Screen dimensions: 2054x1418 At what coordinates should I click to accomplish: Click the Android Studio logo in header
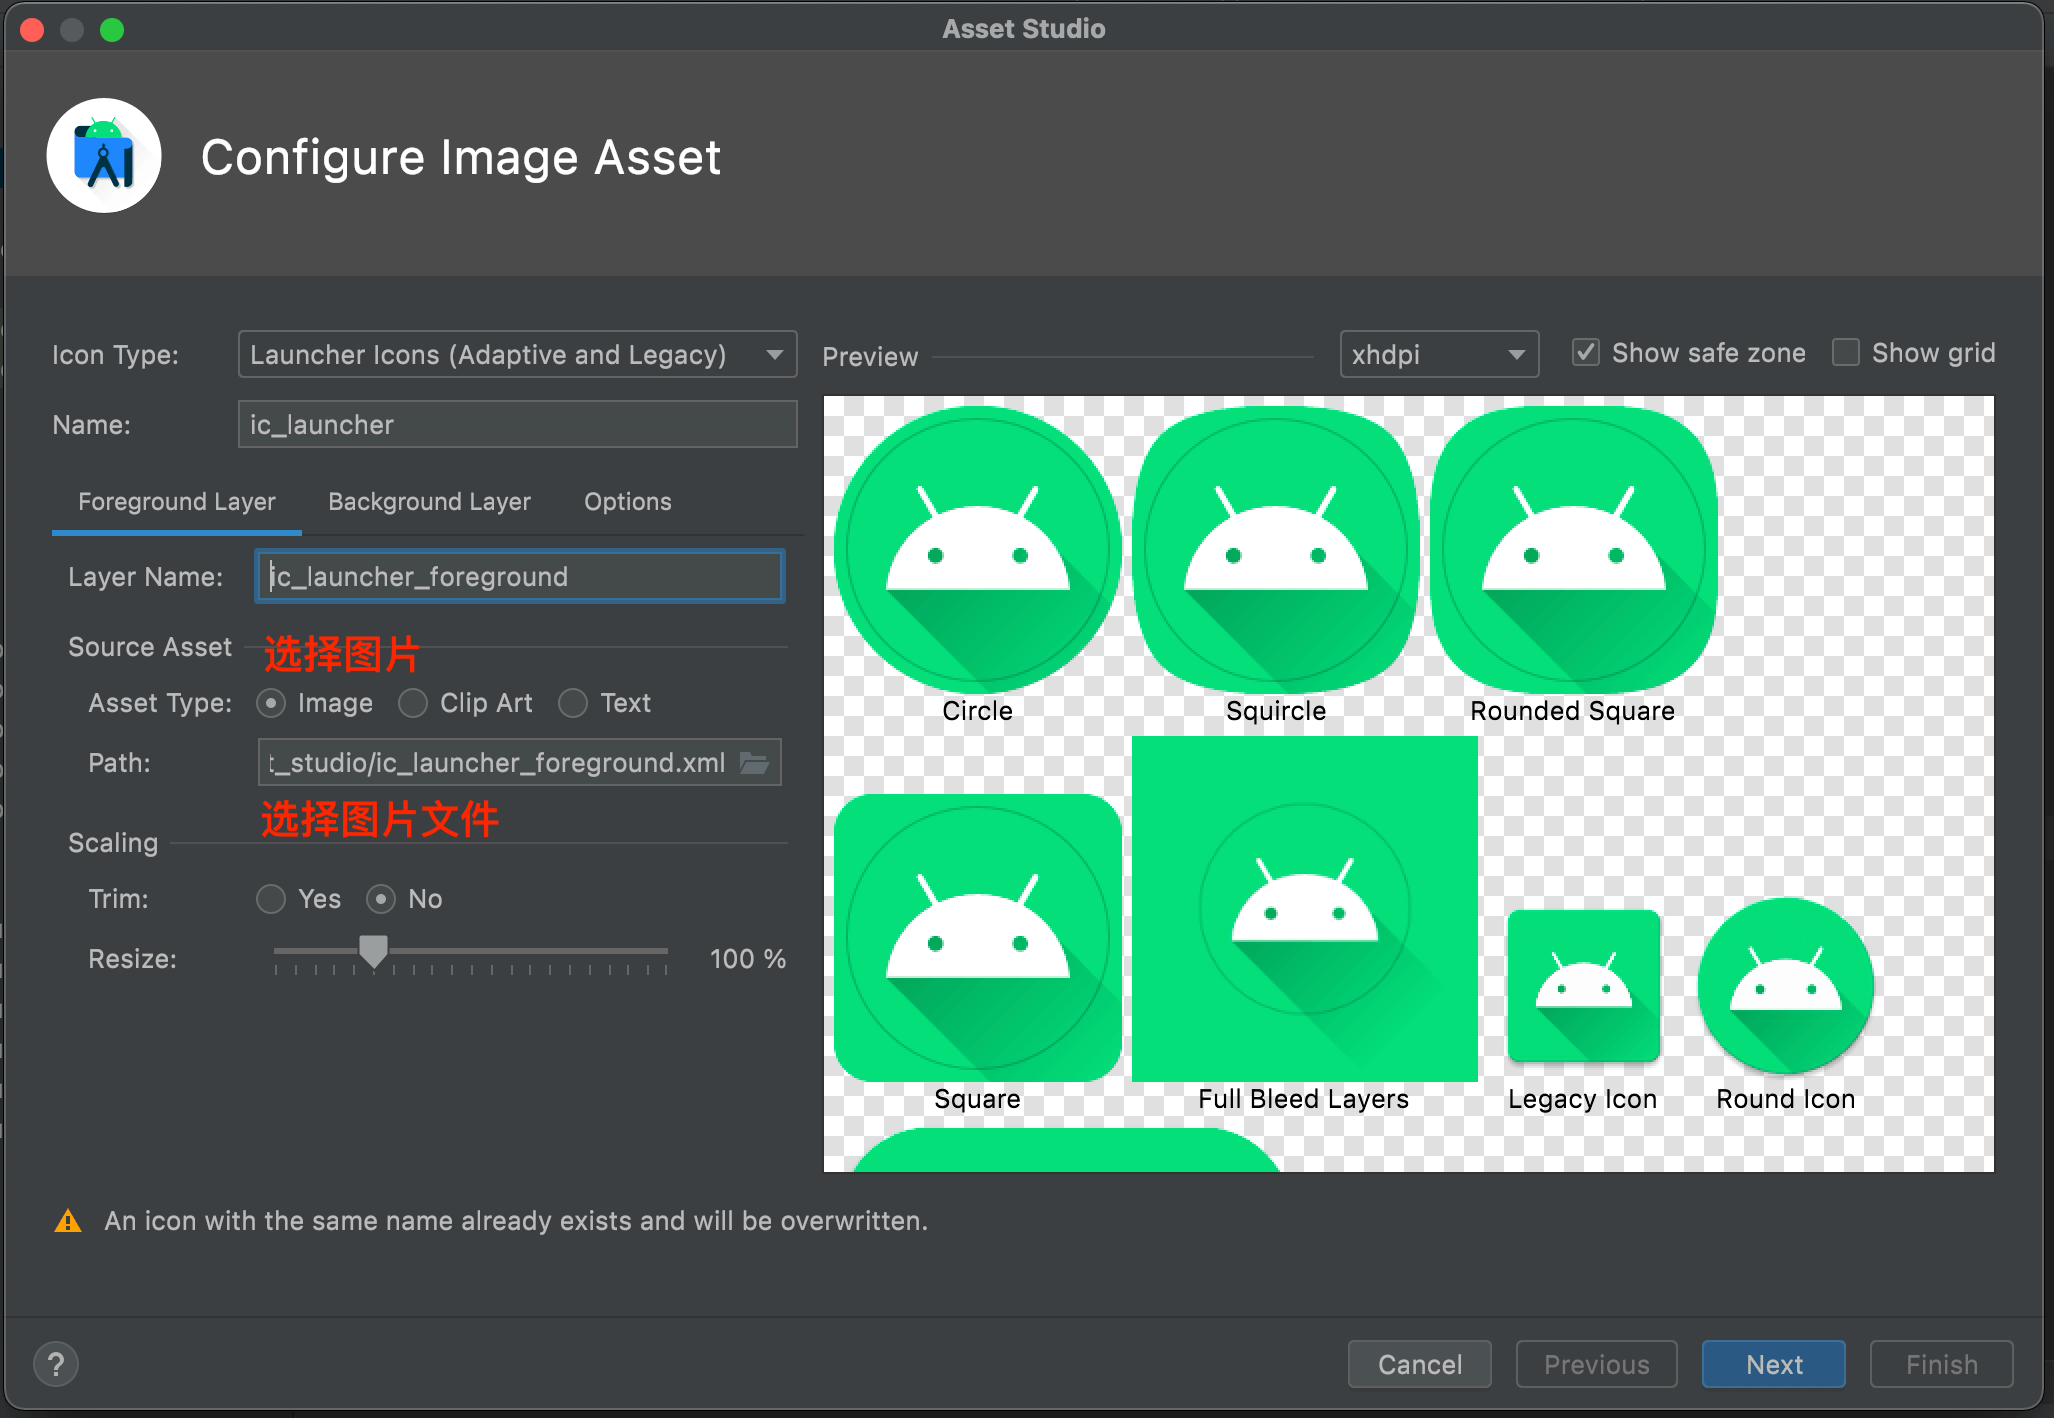click(104, 156)
